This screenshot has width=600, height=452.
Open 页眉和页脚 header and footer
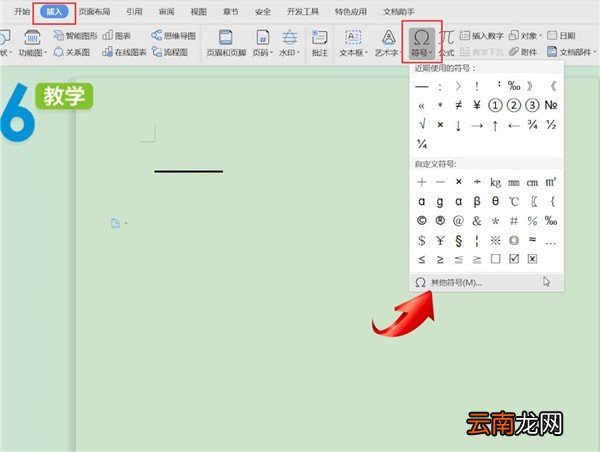pos(226,43)
